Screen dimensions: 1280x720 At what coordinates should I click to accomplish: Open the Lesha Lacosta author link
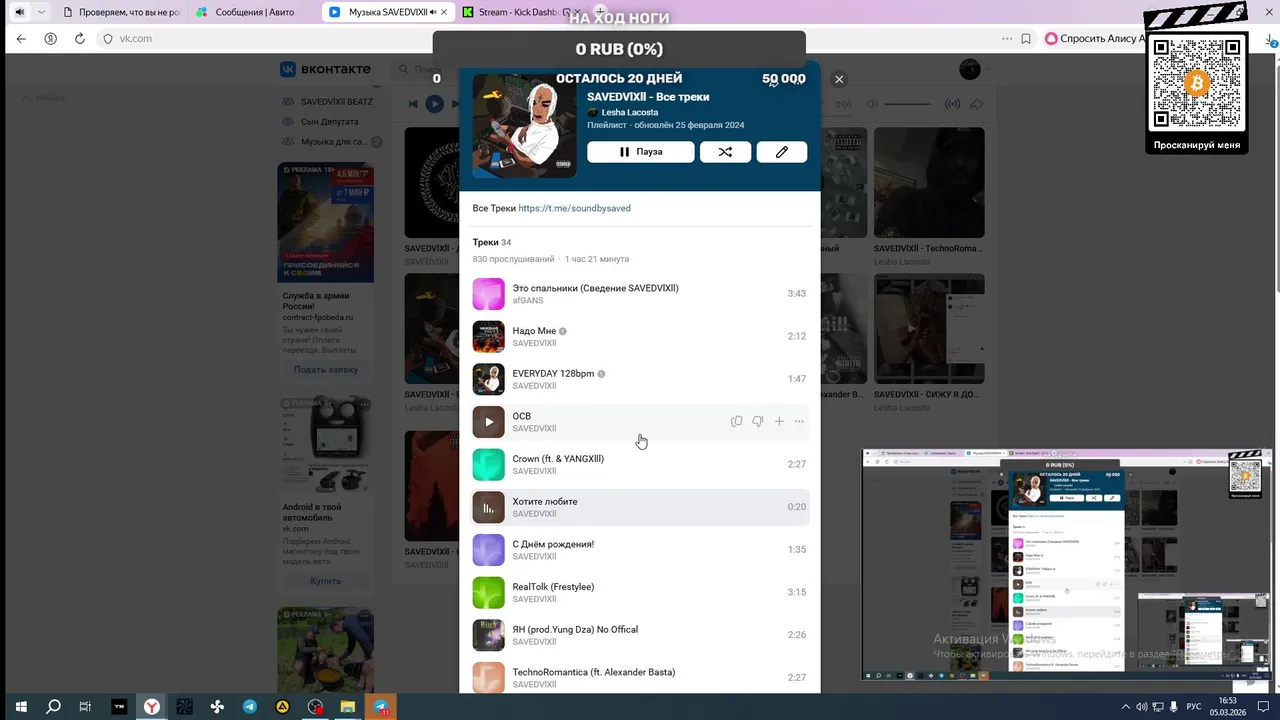(x=629, y=113)
